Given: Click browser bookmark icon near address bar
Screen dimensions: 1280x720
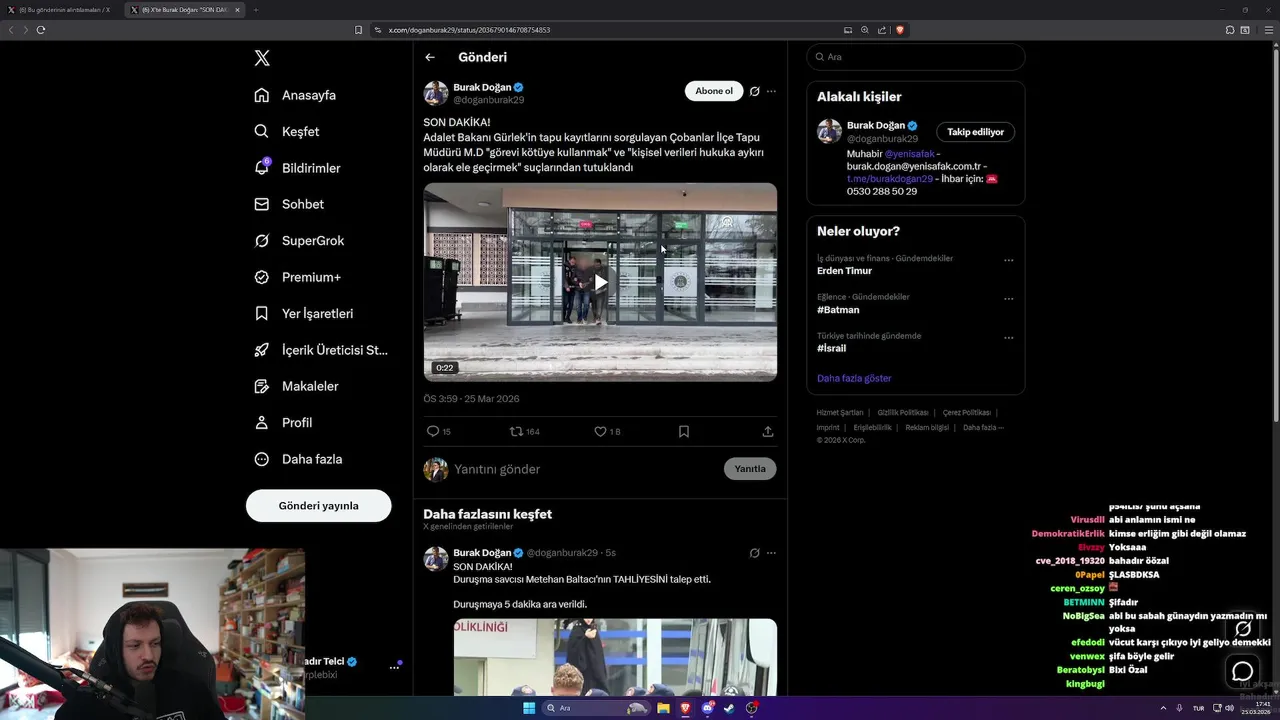Looking at the screenshot, I should pos(358,30).
